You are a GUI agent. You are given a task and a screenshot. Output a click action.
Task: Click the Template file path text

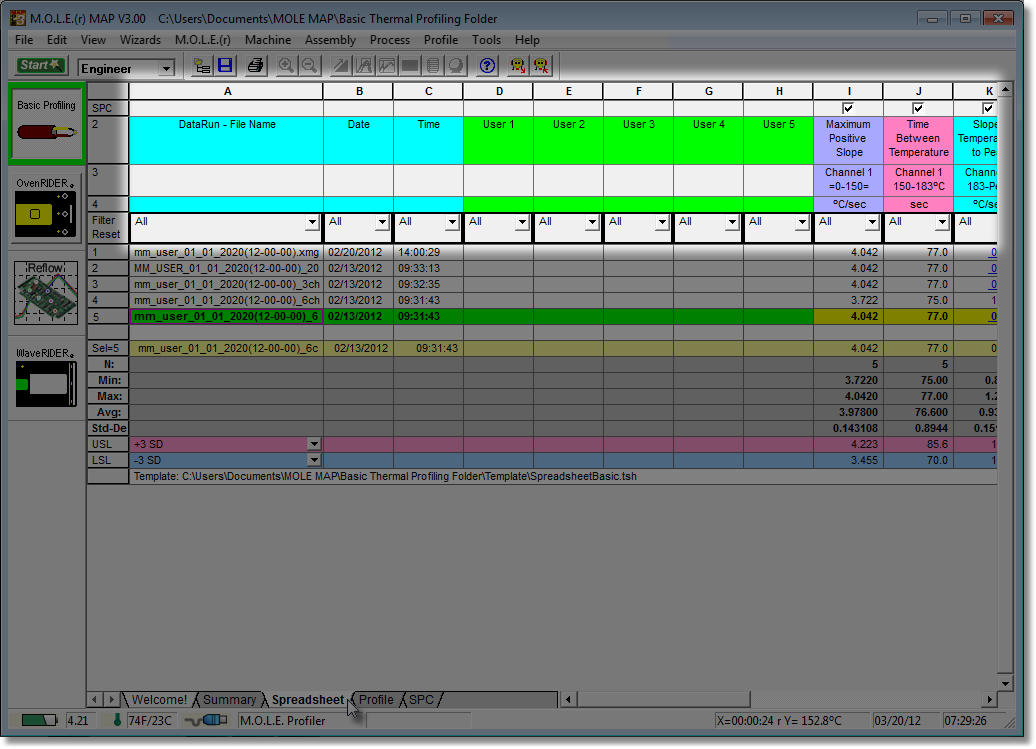[x=385, y=476]
